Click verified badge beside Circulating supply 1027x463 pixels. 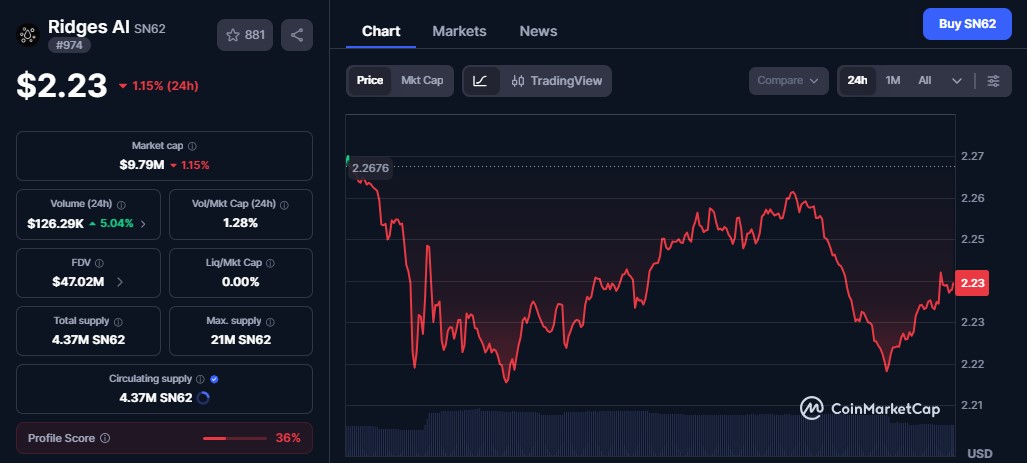[214, 379]
